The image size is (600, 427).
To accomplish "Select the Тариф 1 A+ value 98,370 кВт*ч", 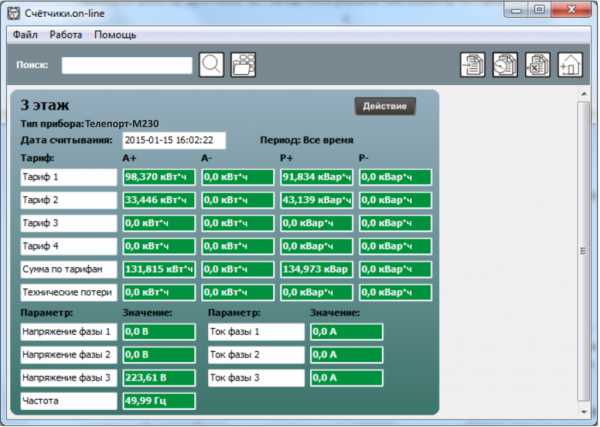I will pos(158,177).
